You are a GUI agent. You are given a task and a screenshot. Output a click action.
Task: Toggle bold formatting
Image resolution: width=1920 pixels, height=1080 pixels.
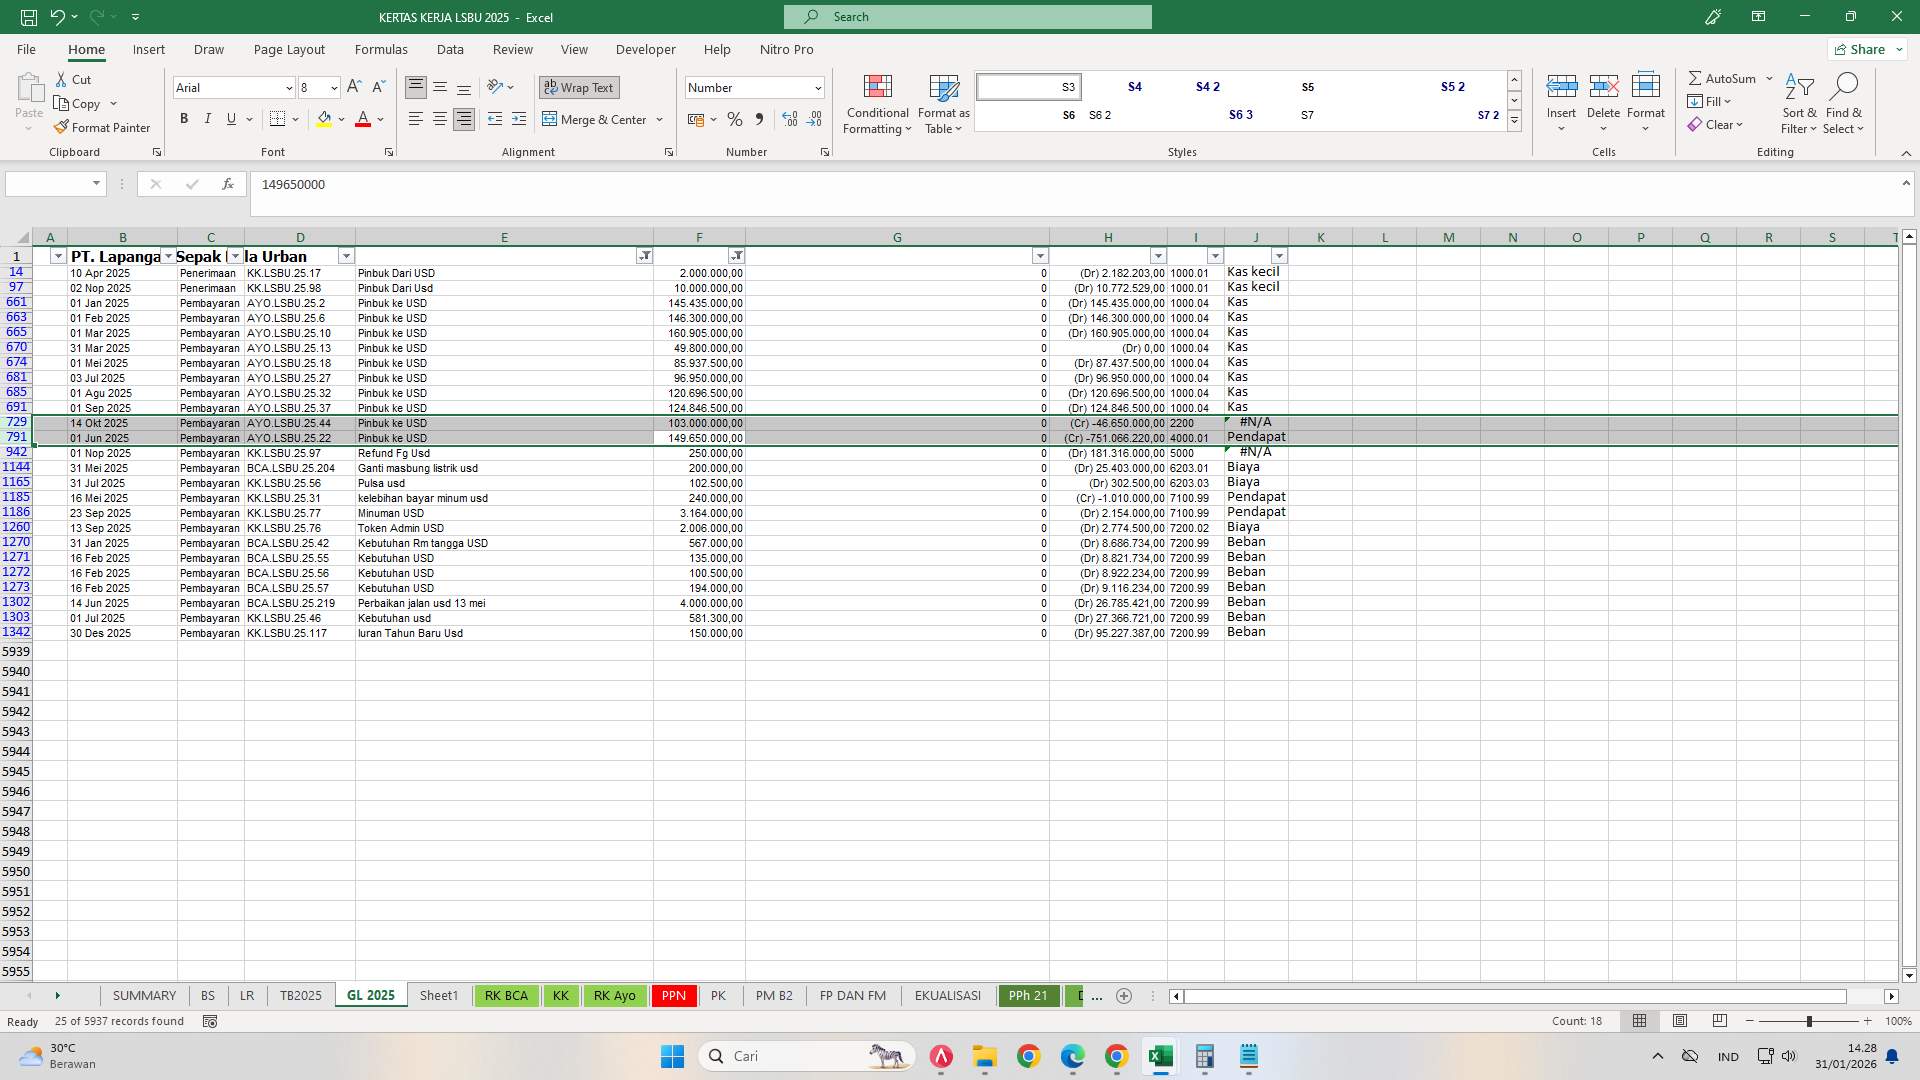coord(184,118)
